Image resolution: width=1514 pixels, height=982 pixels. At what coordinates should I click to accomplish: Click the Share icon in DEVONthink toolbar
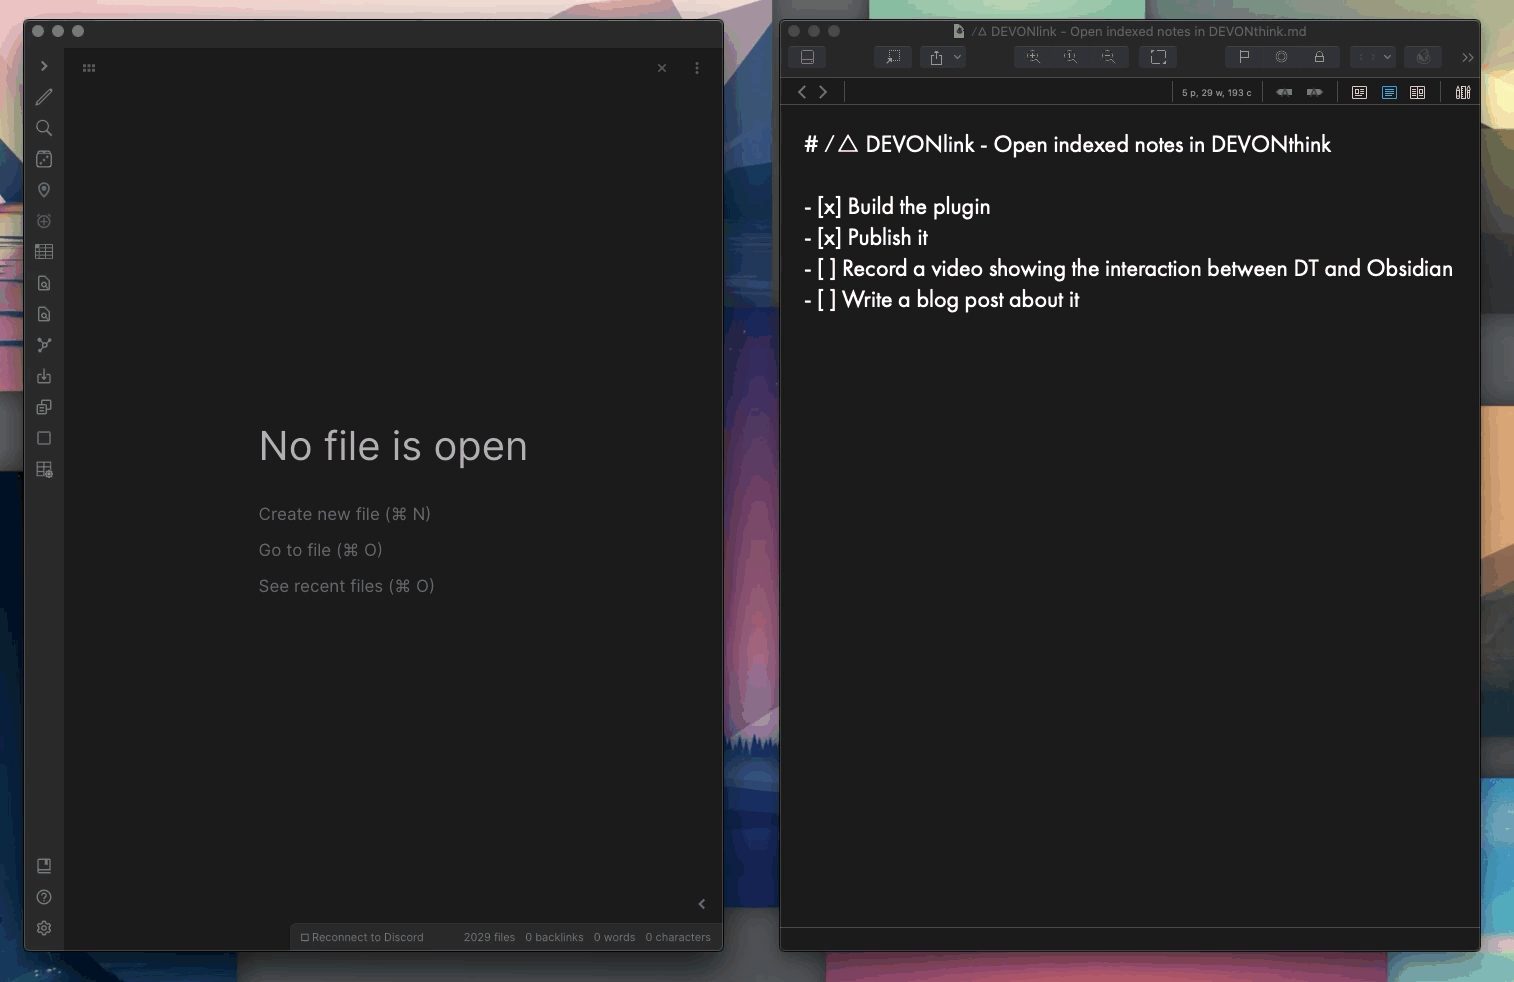[936, 57]
